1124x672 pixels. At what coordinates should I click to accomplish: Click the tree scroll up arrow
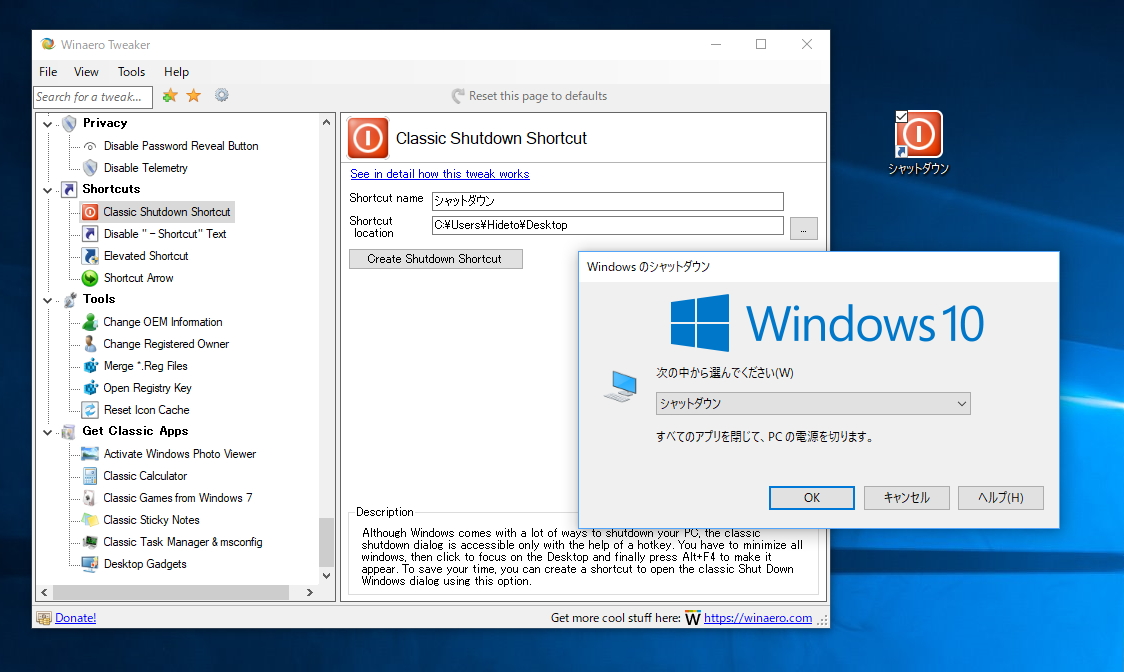pyautogui.click(x=327, y=123)
